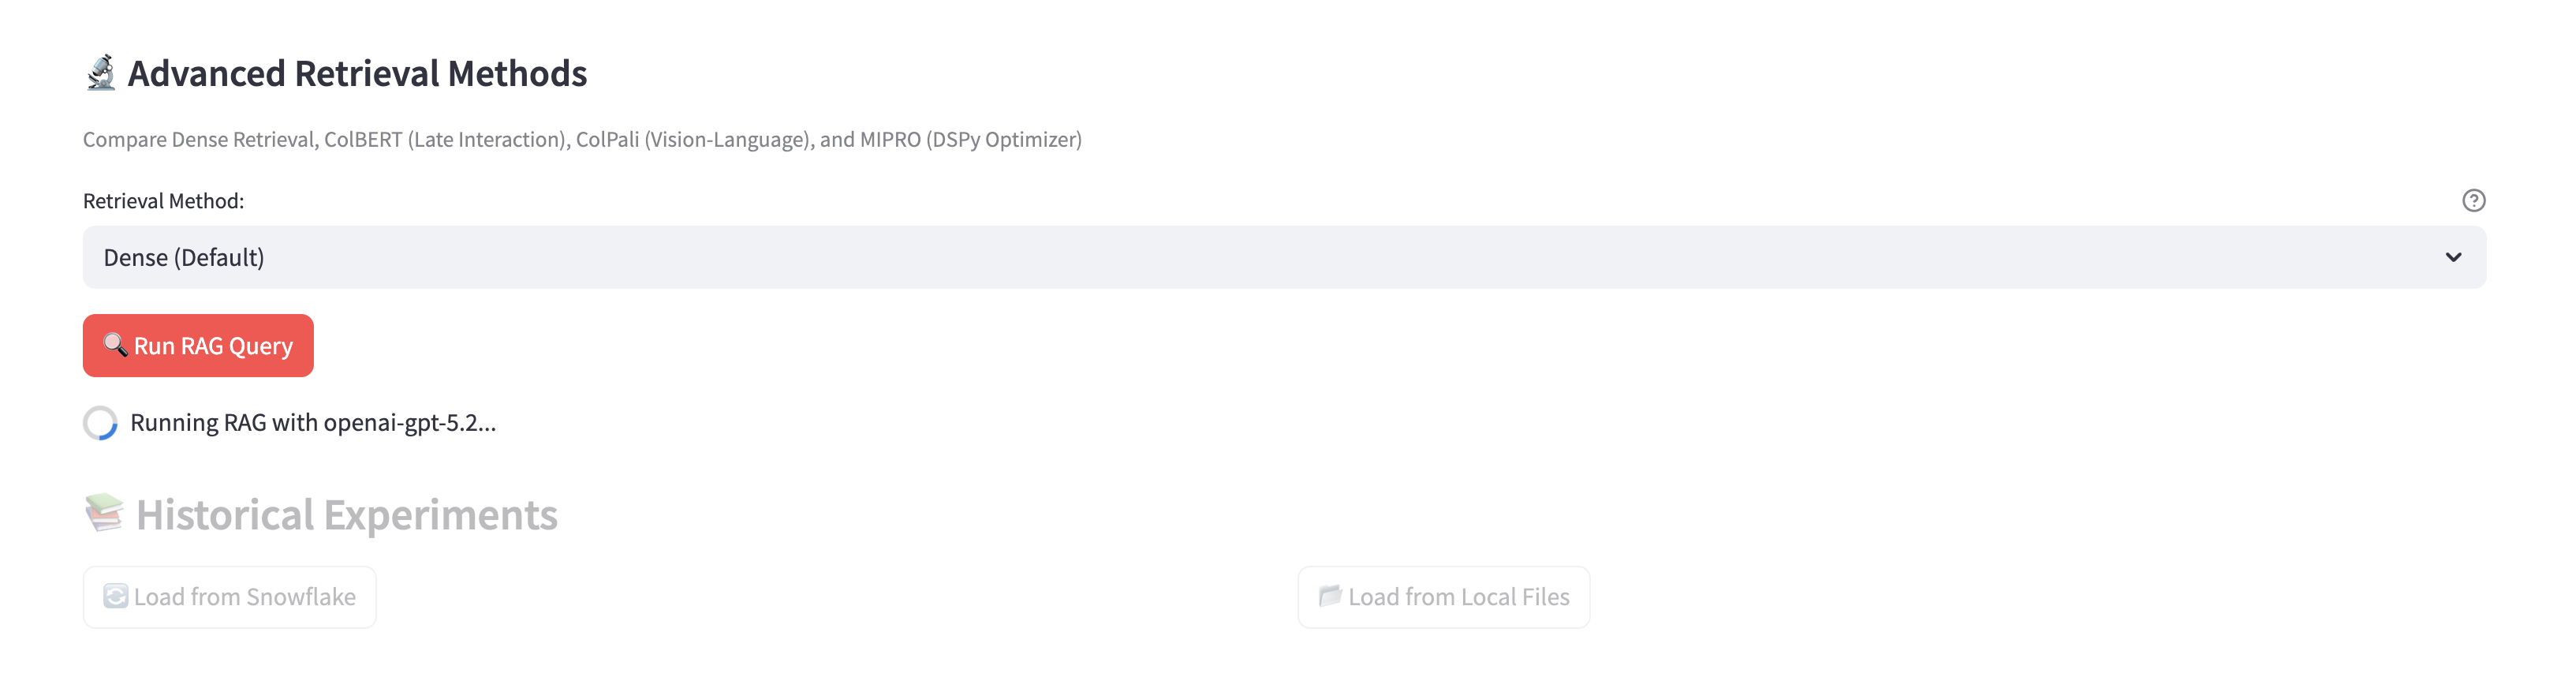Click the loading spinner next to Running RAG
This screenshot has height=692, width=2576.
coord(100,423)
